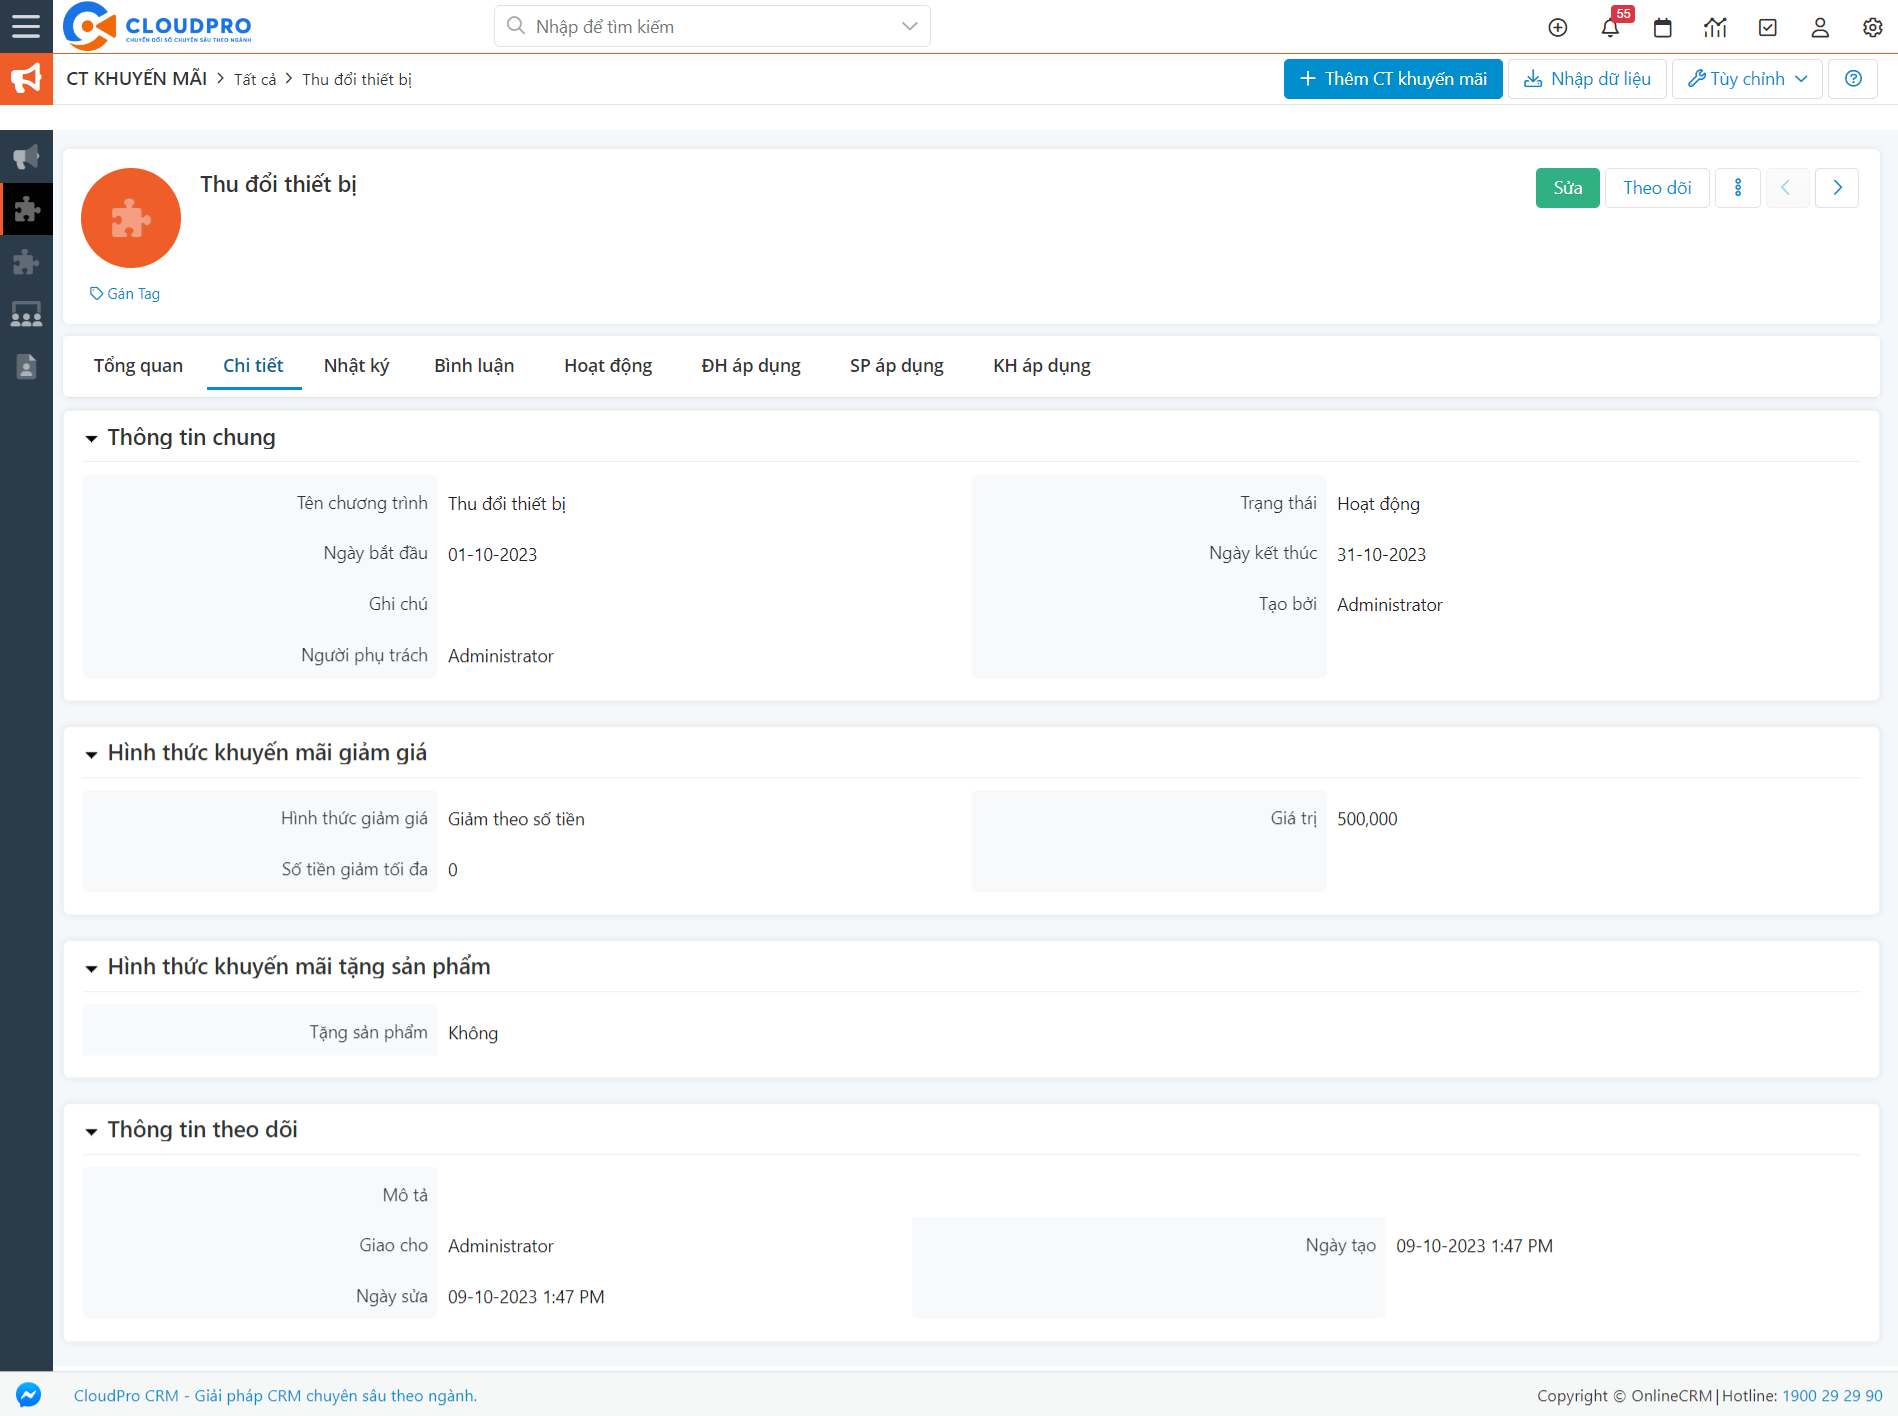Open the KH áp dụng tab
Image resolution: width=1898 pixels, height=1416 pixels.
(x=1042, y=366)
